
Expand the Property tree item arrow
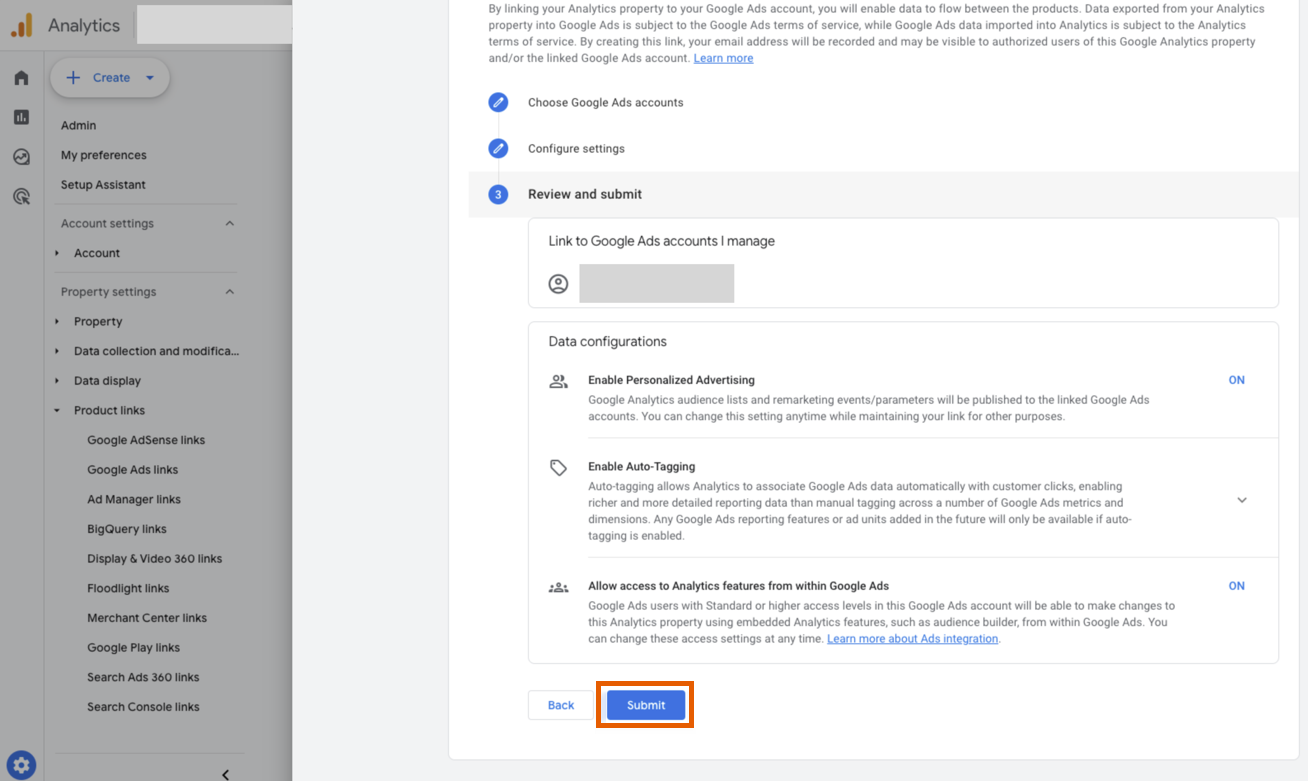pos(57,321)
